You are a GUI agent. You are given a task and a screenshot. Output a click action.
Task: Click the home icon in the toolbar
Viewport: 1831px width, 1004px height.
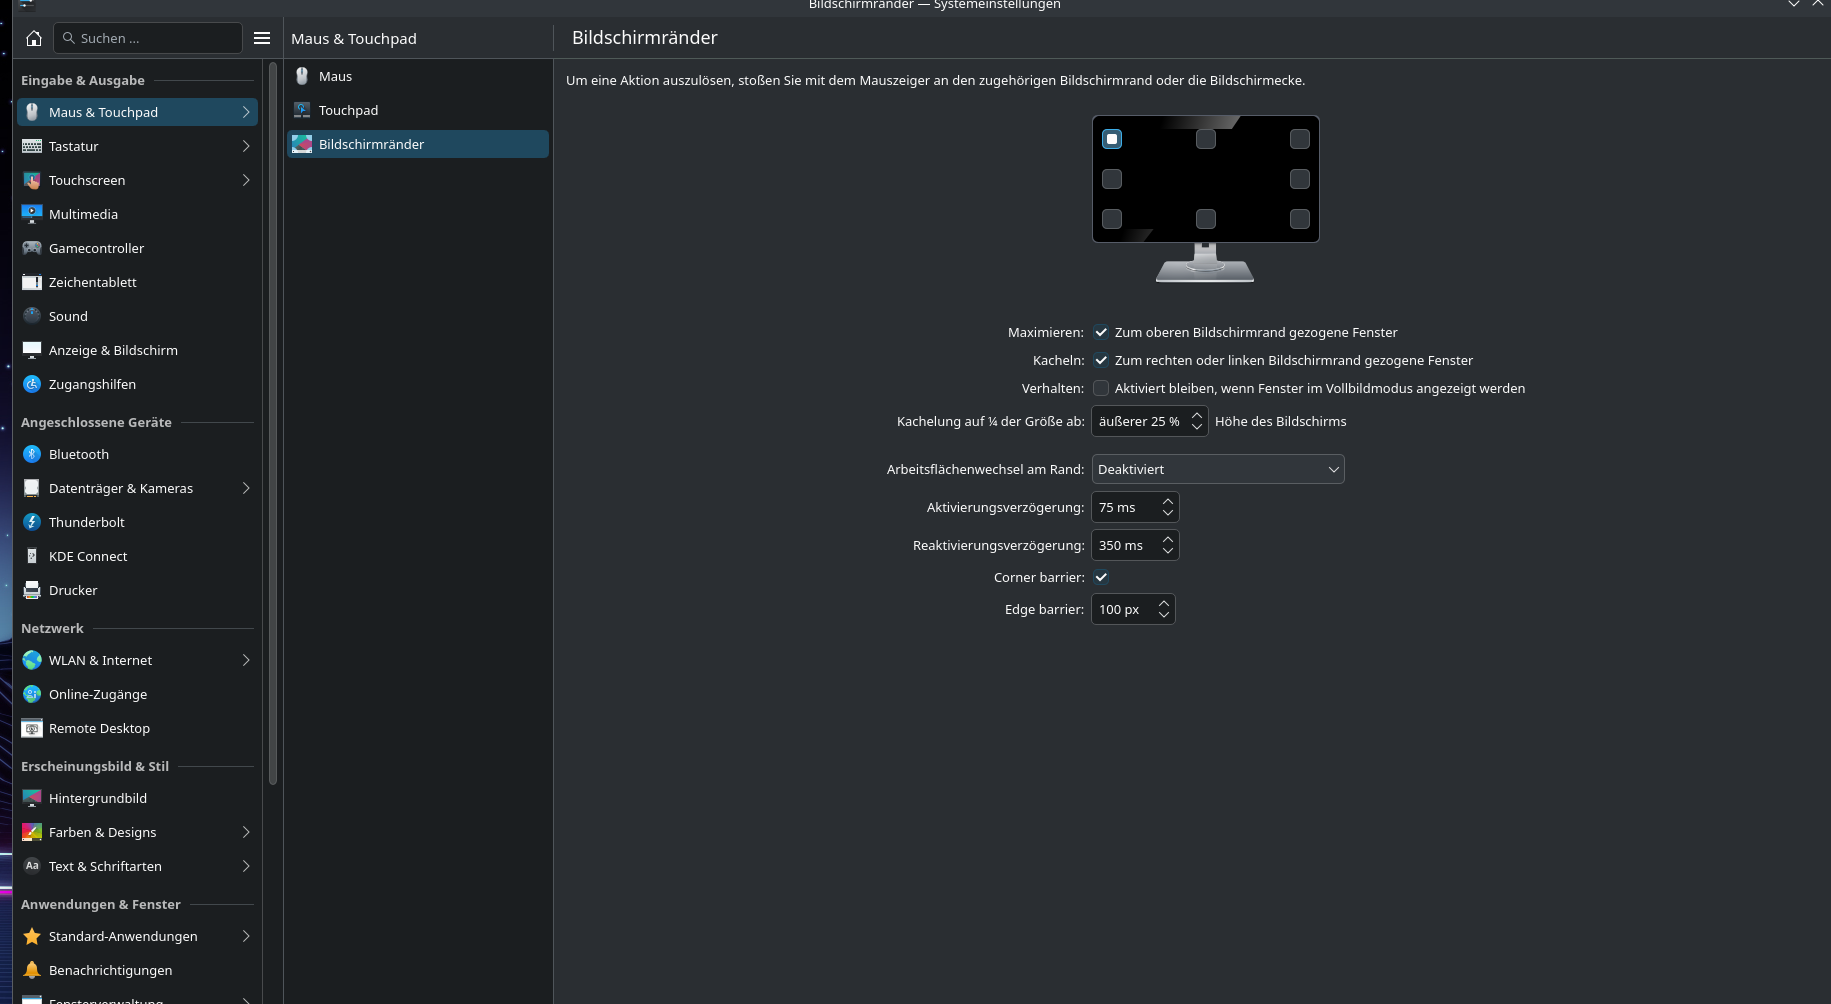pos(34,38)
